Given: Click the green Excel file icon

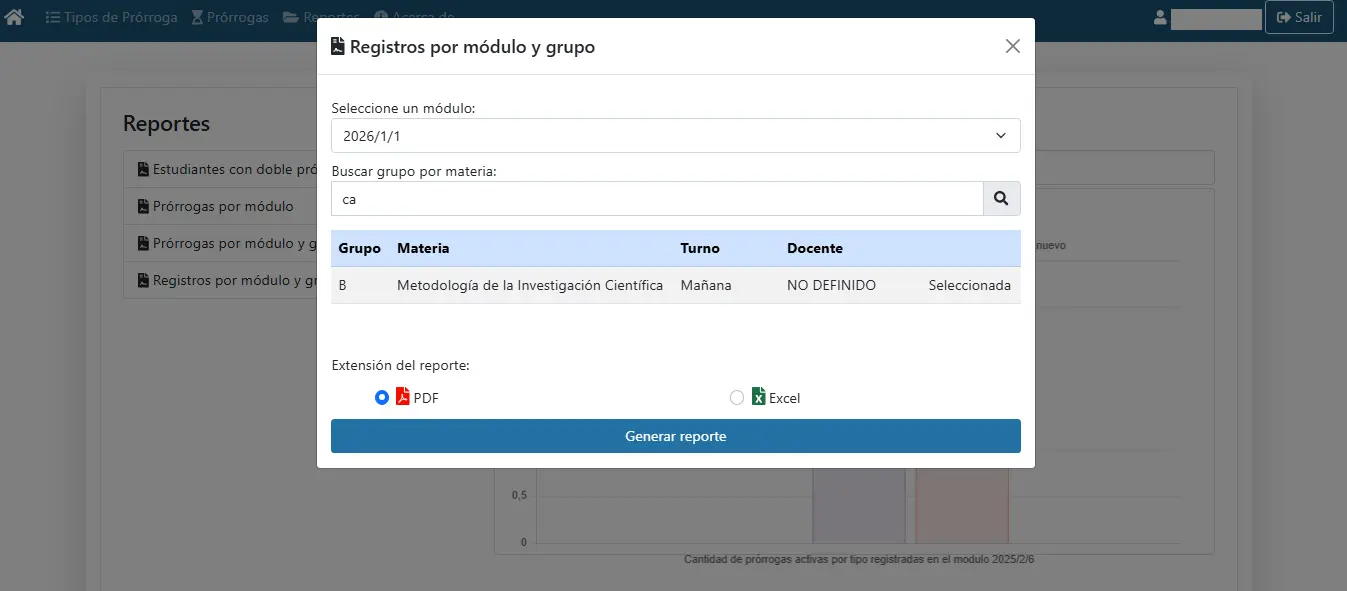Looking at the screenshot, I should 759,396.
